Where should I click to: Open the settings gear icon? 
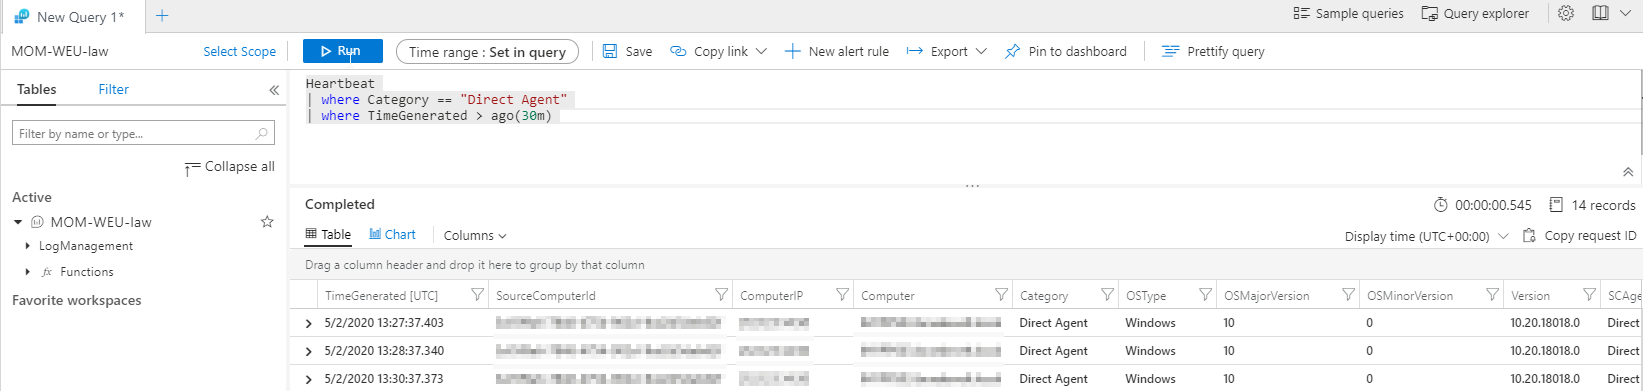(x=1567, y=14)
